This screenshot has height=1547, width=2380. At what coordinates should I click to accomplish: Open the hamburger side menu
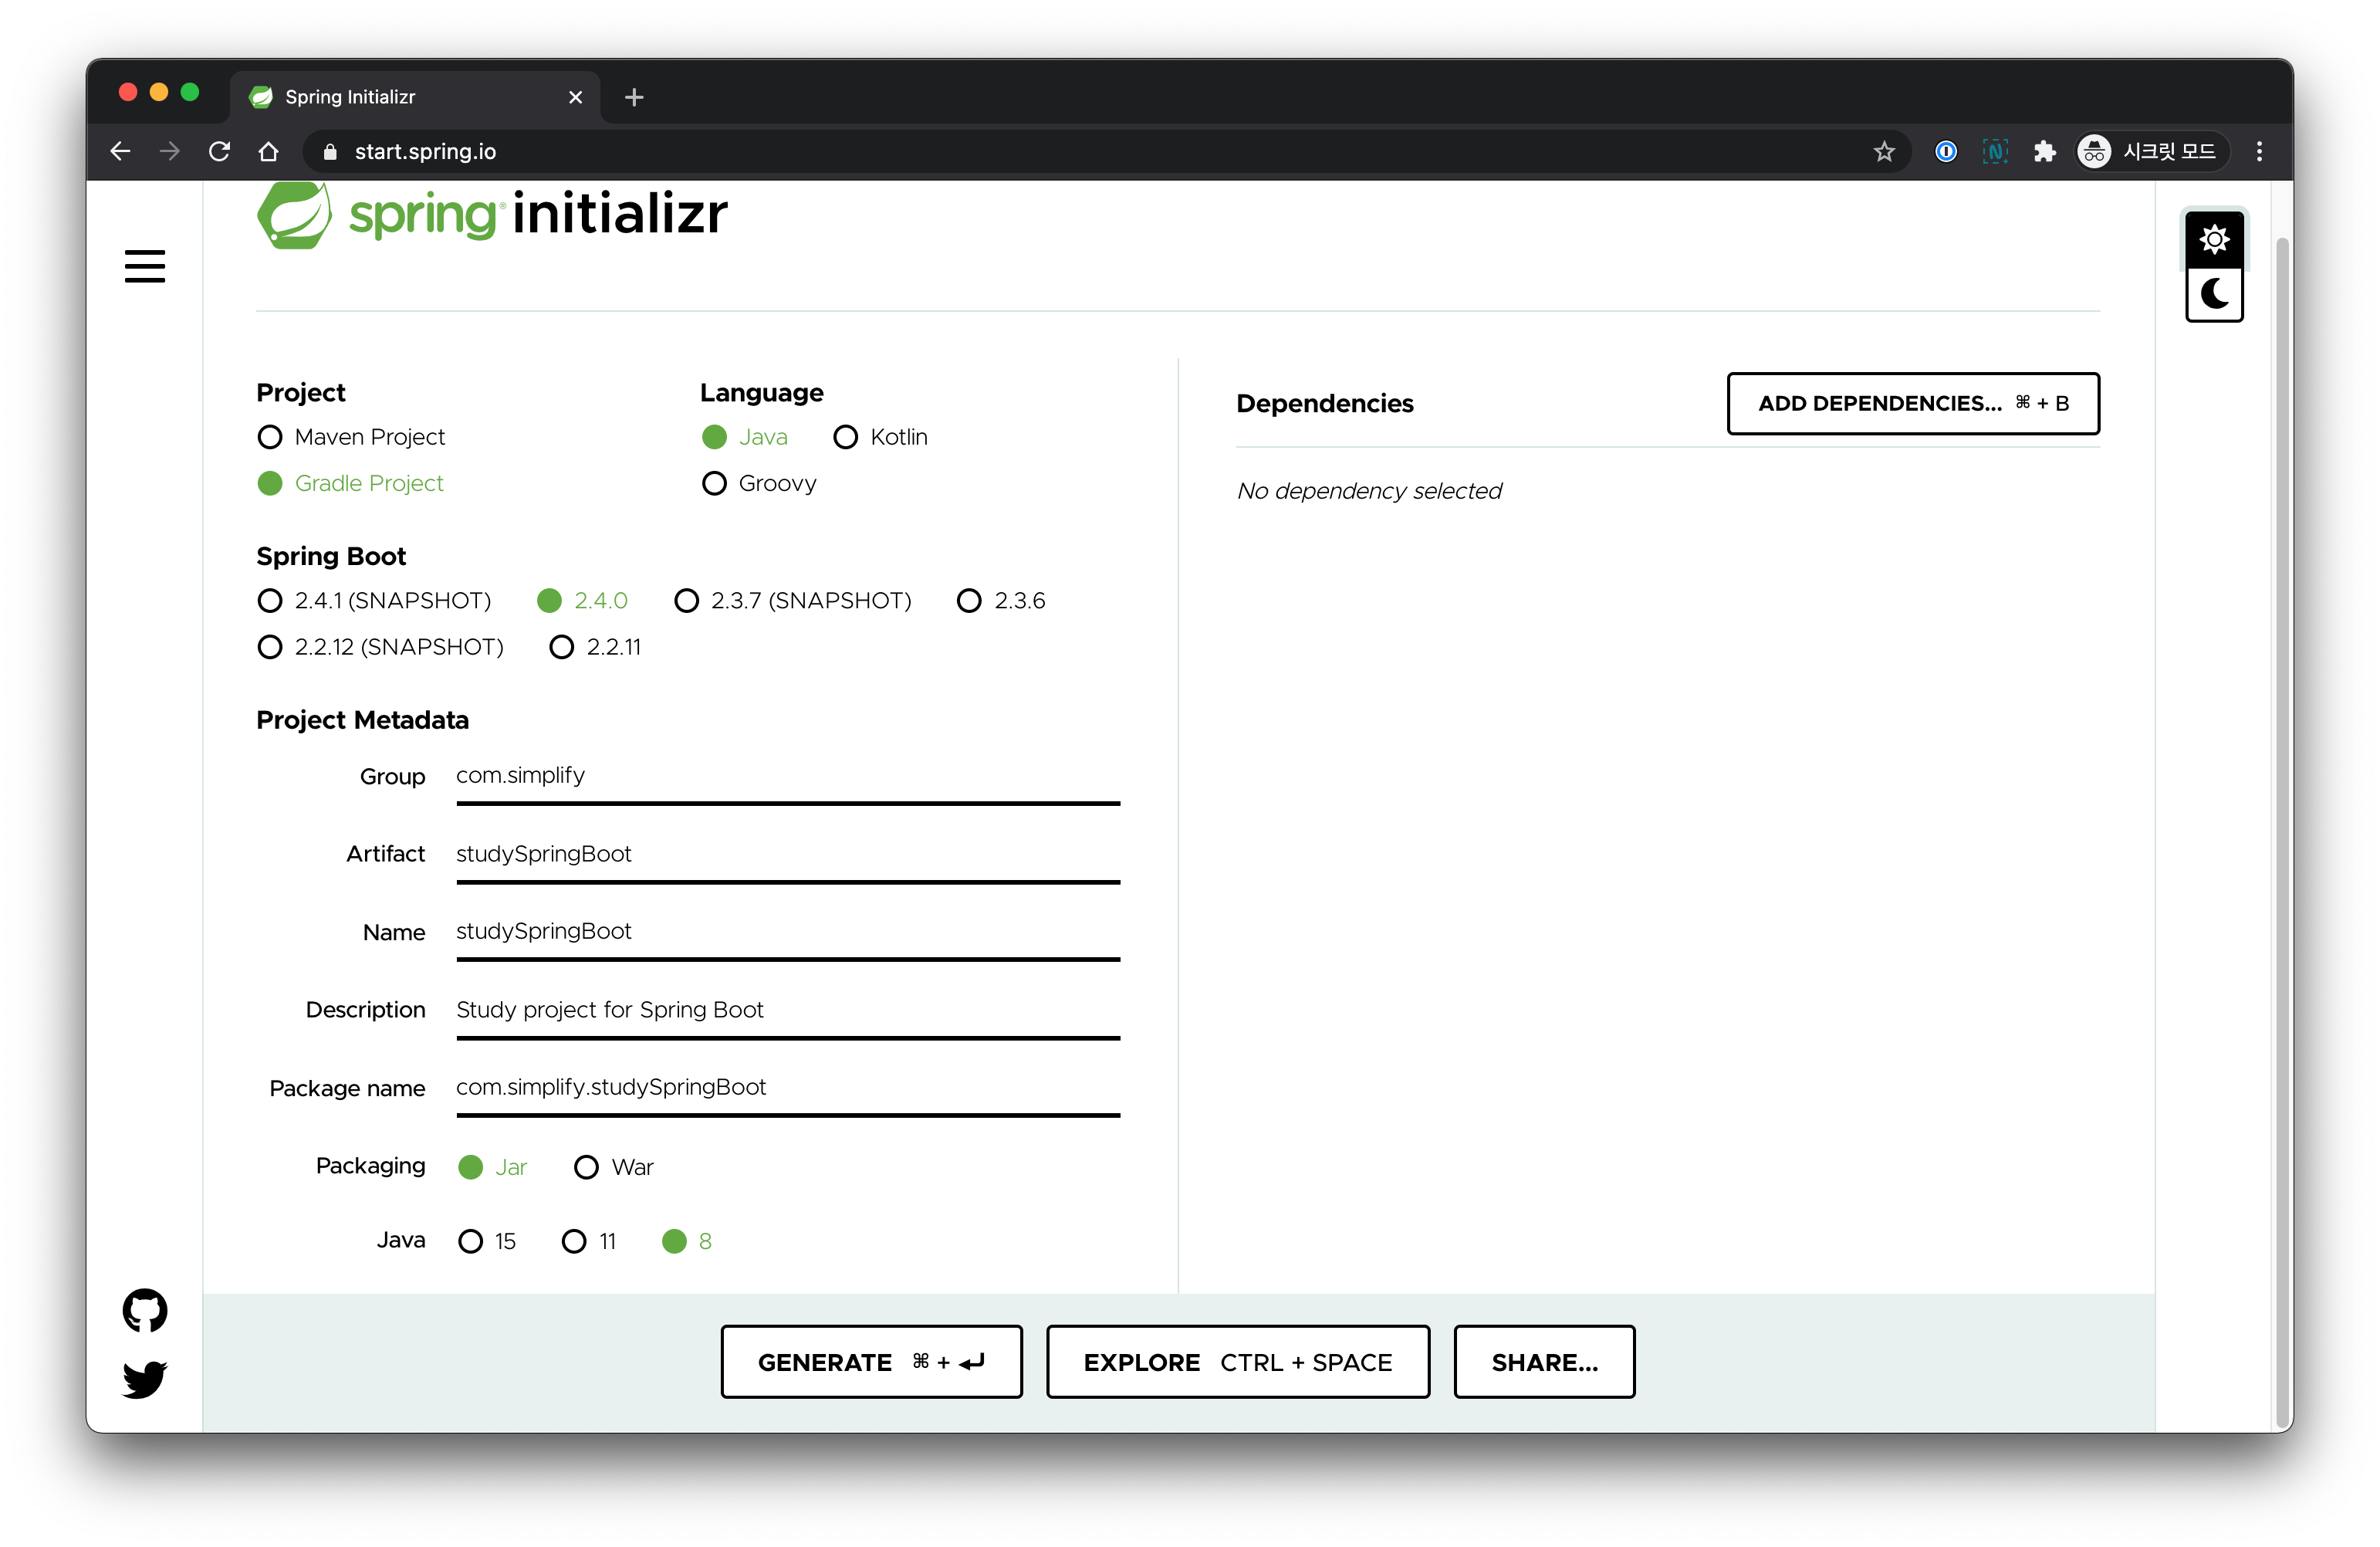(145, 266)
